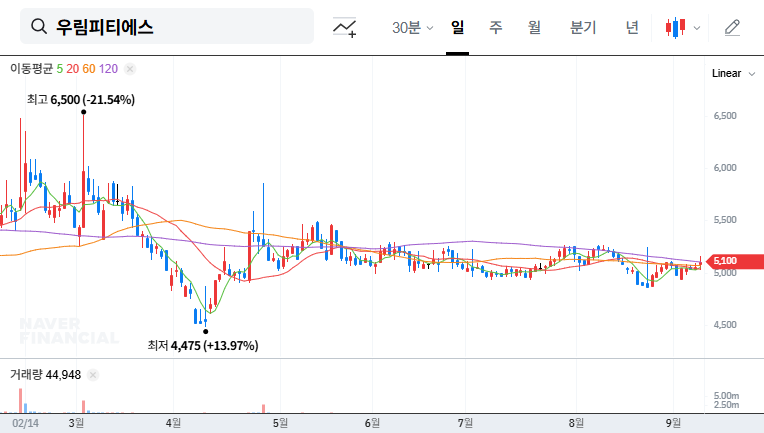The width and height of the screenshot is (764, 433).
Task: Switch to the 년 yearly tab
Action: point(632,27)
